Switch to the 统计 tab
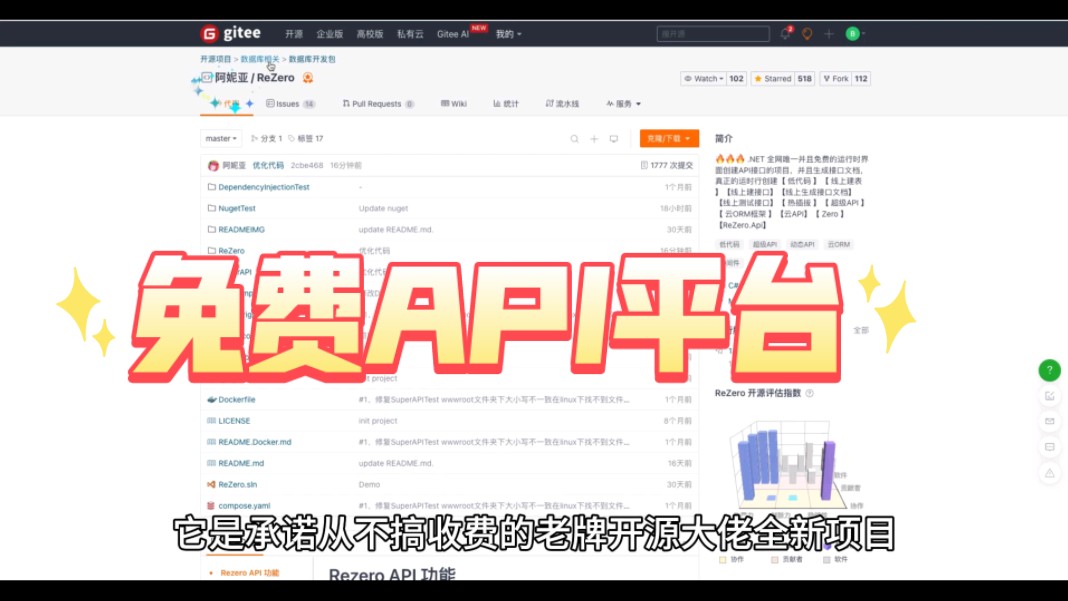1068x601 pixels. tap(506, 104)
